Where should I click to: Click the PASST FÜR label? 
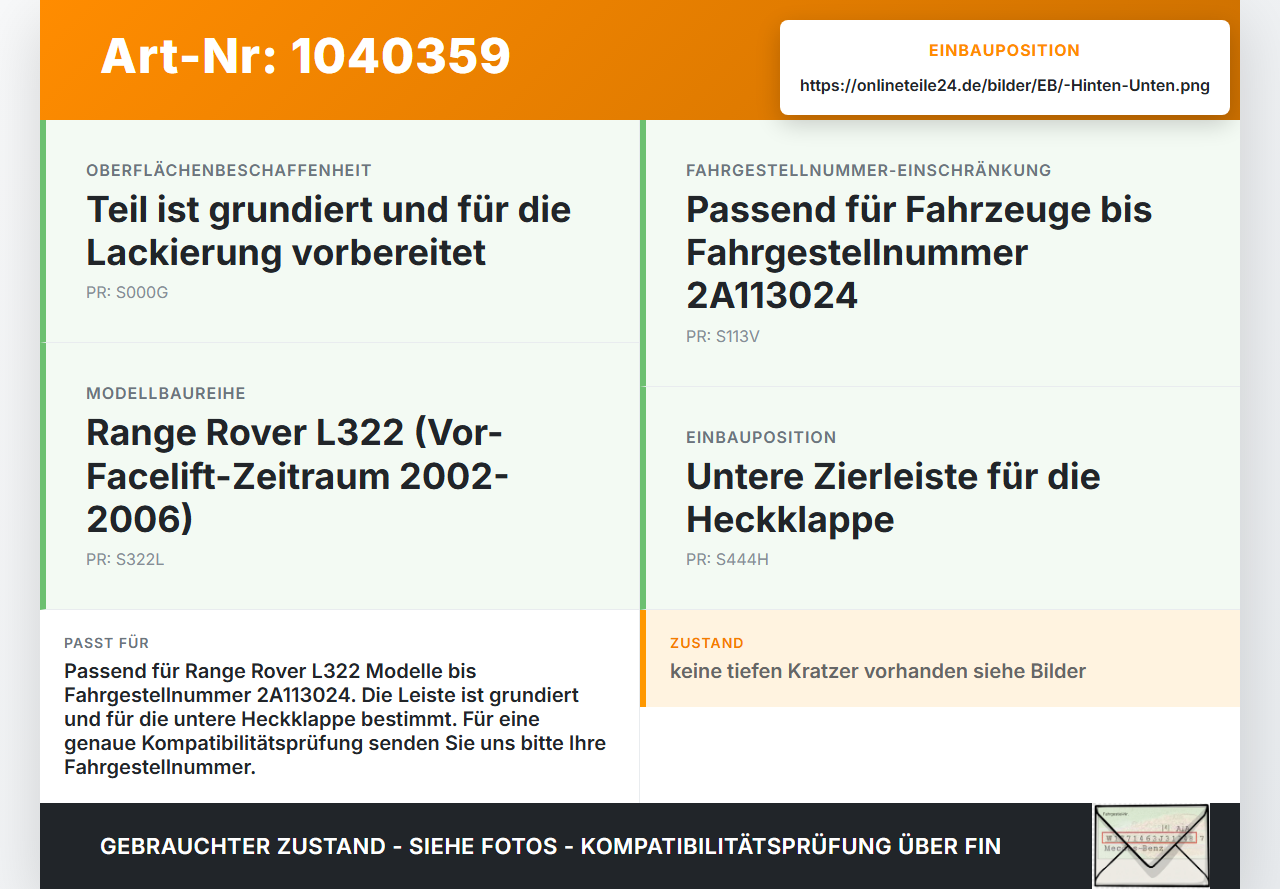point(107,643)
